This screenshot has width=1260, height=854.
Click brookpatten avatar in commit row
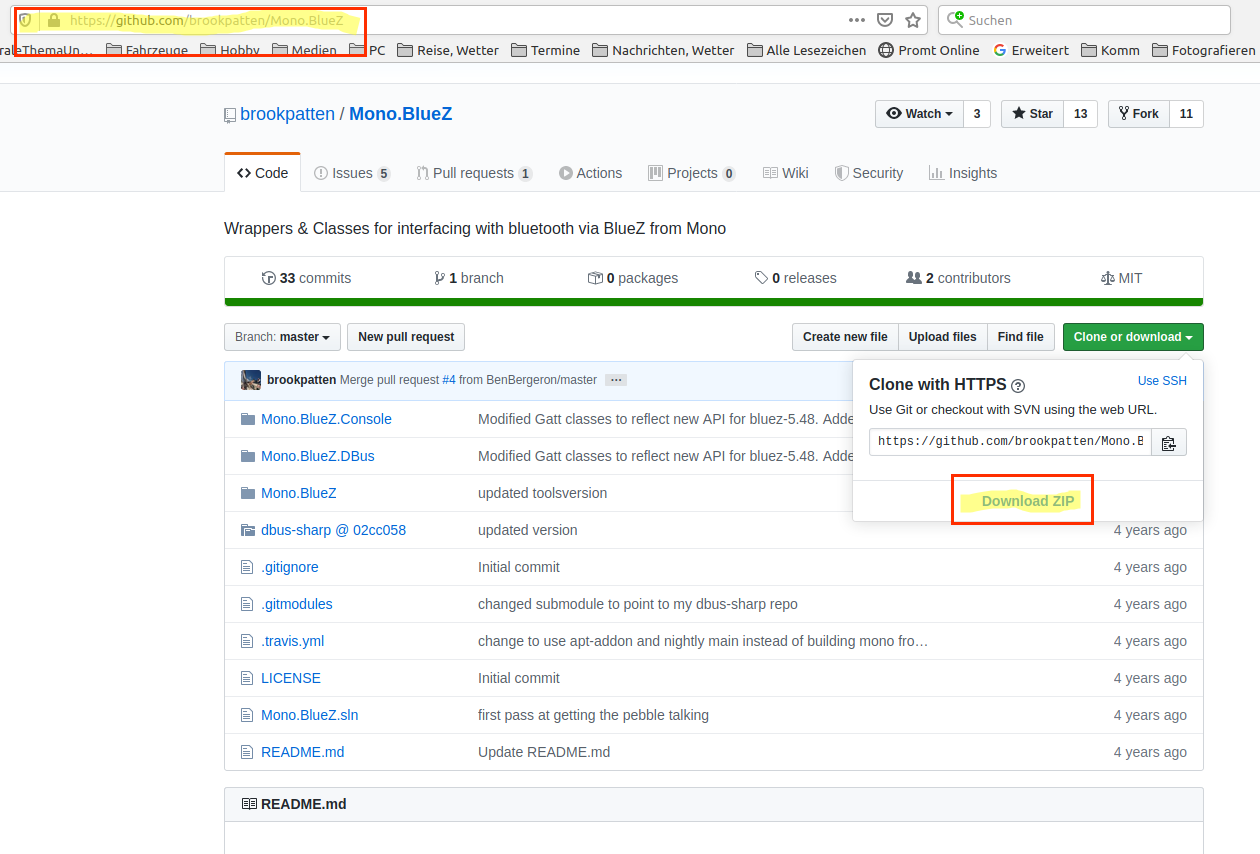(251, 380)
